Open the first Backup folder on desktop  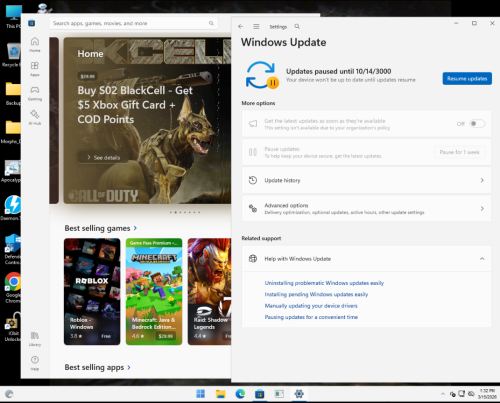pyautogui.click(x=13, y=94)
